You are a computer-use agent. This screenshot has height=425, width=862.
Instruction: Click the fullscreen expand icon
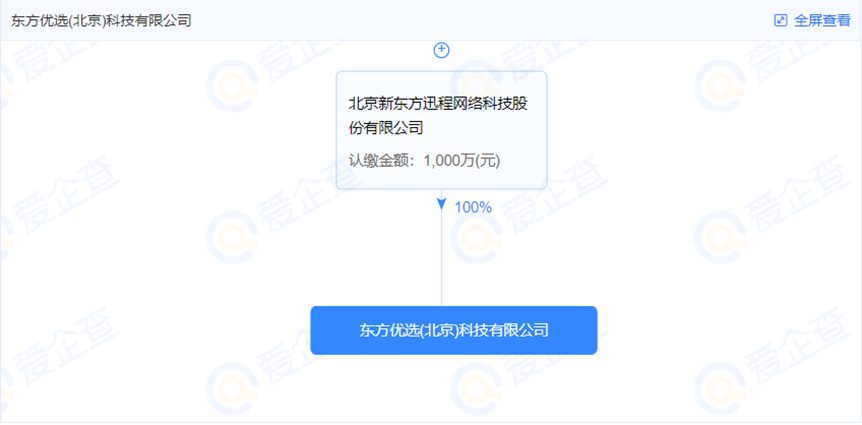click(x=780, y=21)
